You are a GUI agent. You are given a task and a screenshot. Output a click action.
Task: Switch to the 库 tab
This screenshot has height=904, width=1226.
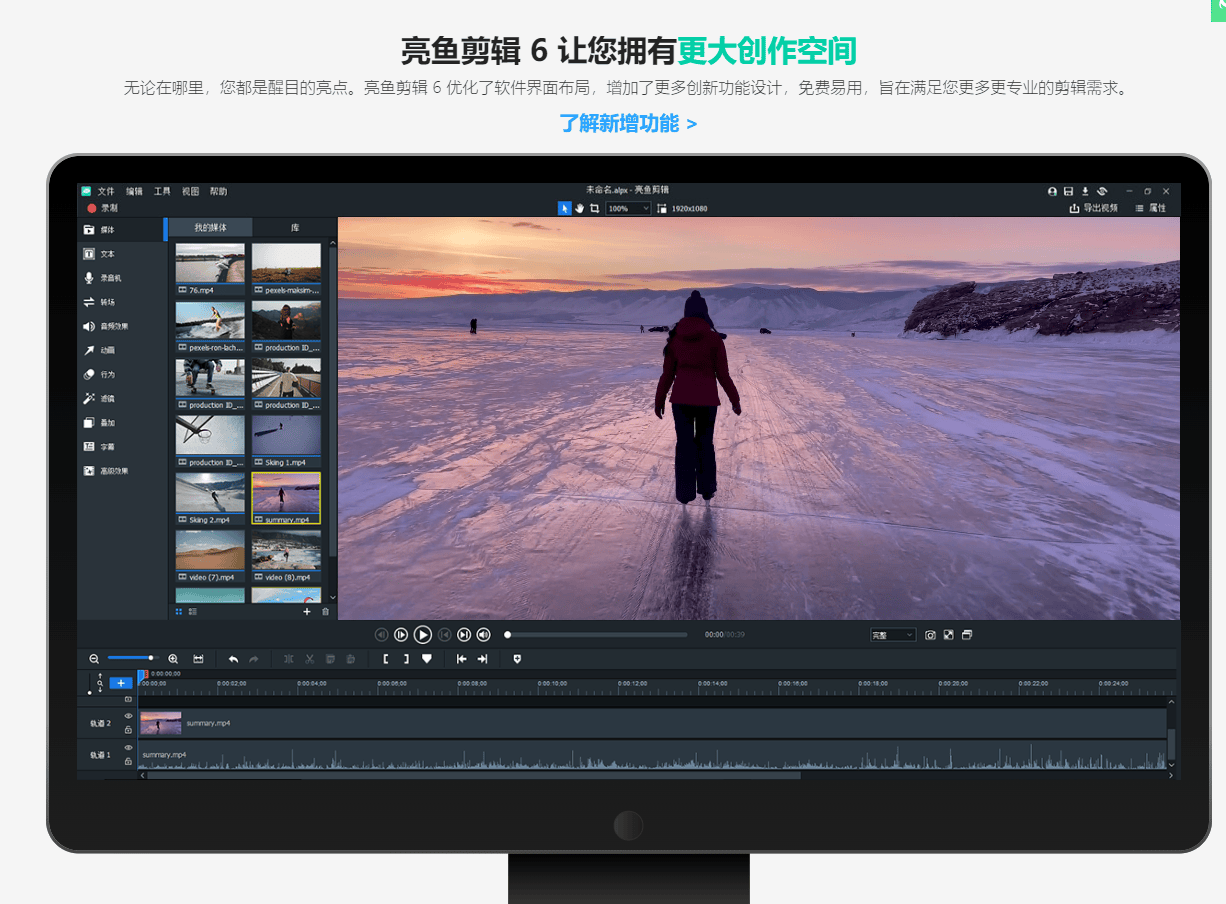pyautogui.click(x=295, y=228)
